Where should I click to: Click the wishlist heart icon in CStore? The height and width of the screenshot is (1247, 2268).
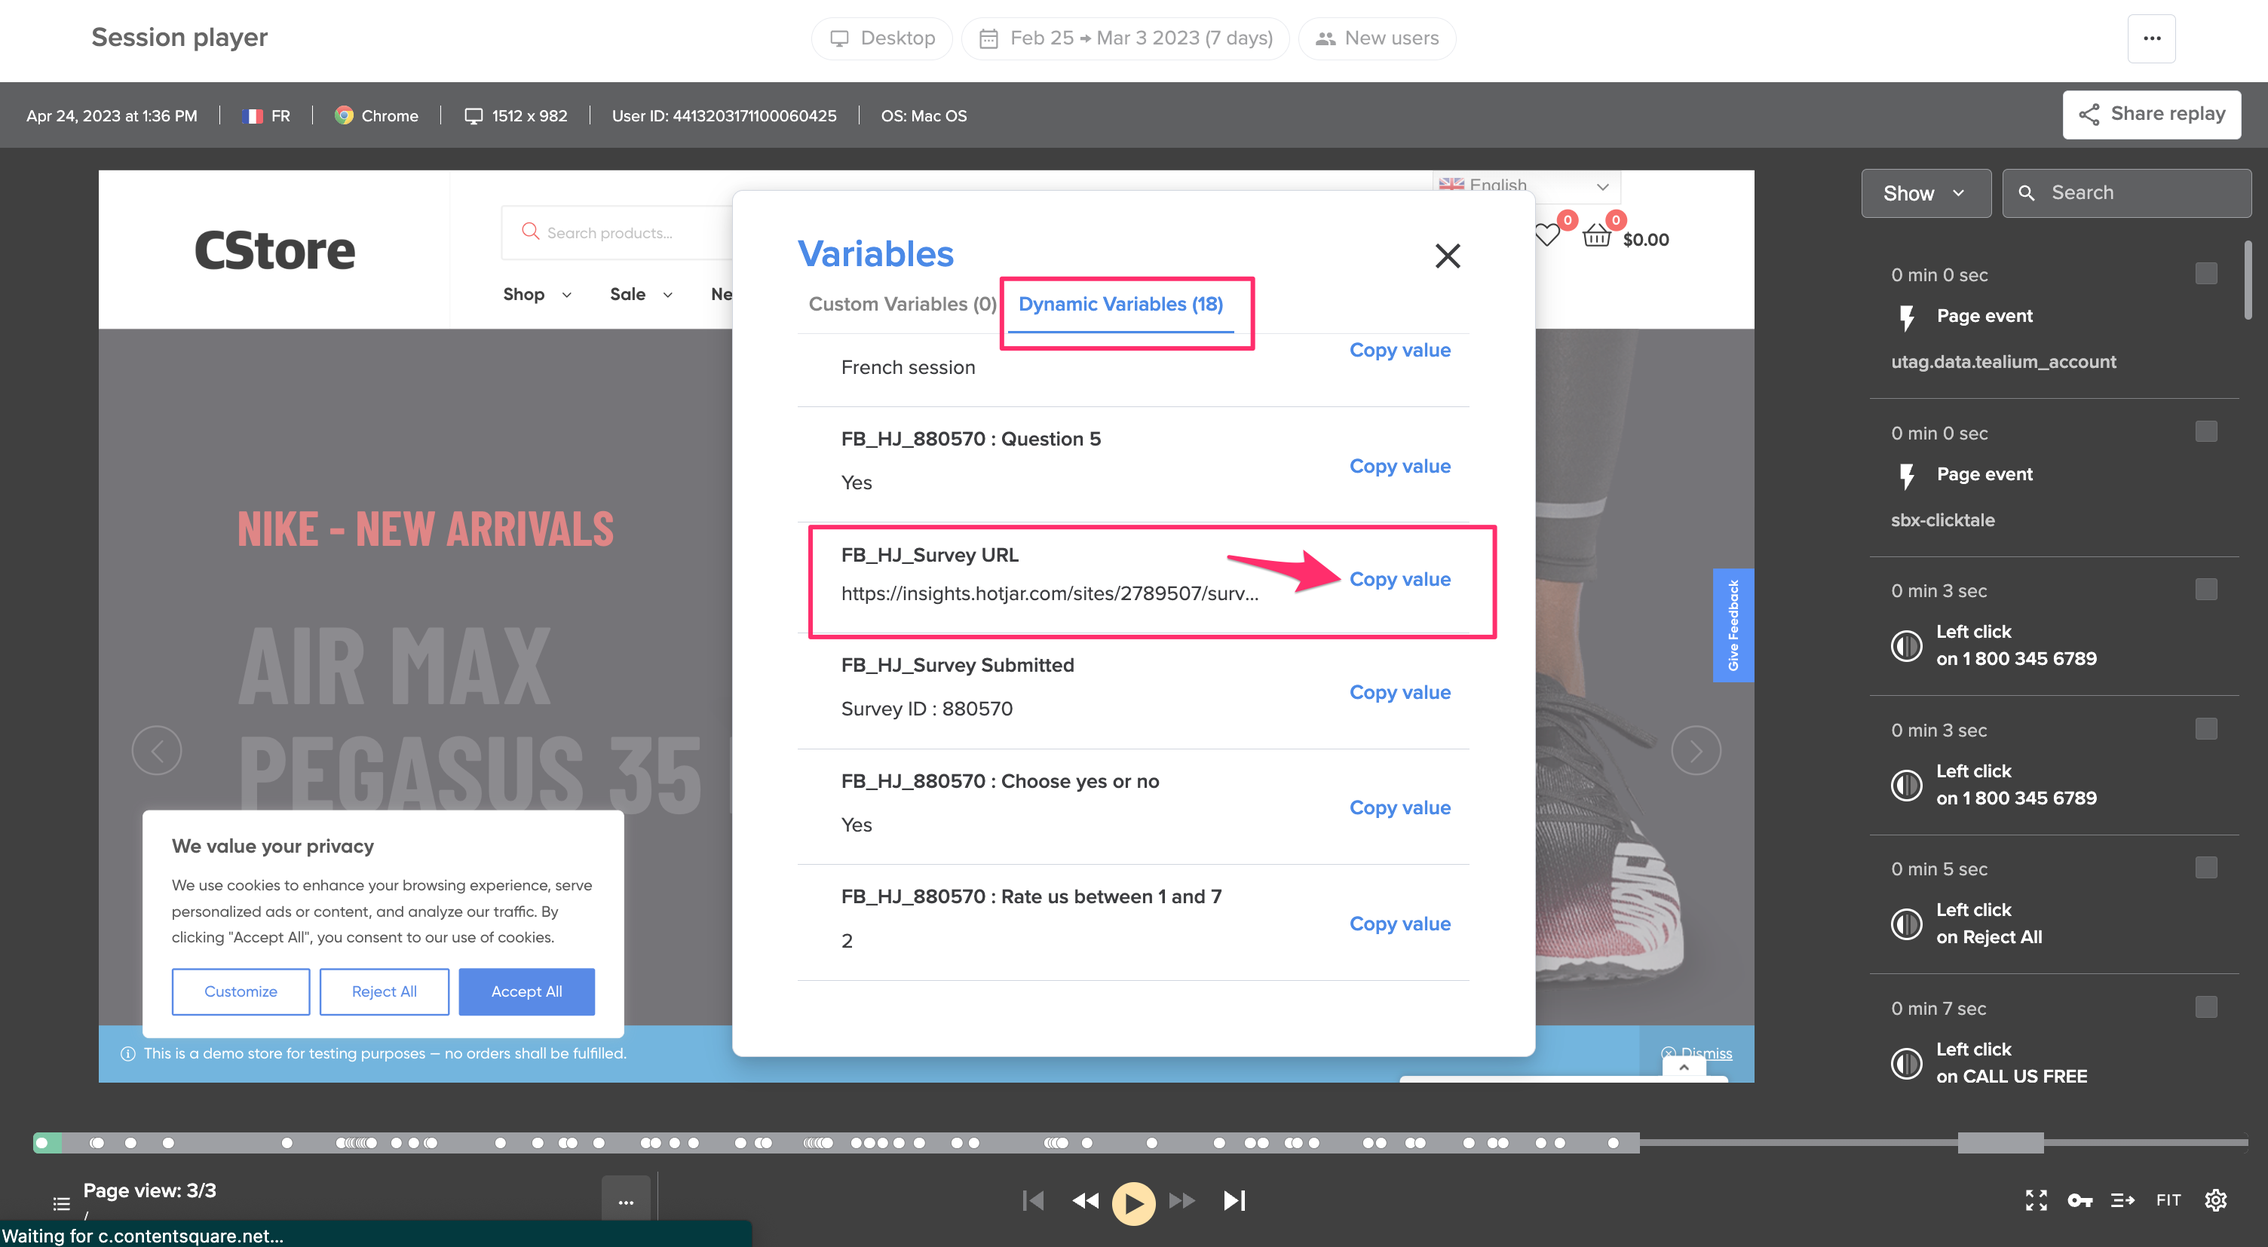point(1547,236)
